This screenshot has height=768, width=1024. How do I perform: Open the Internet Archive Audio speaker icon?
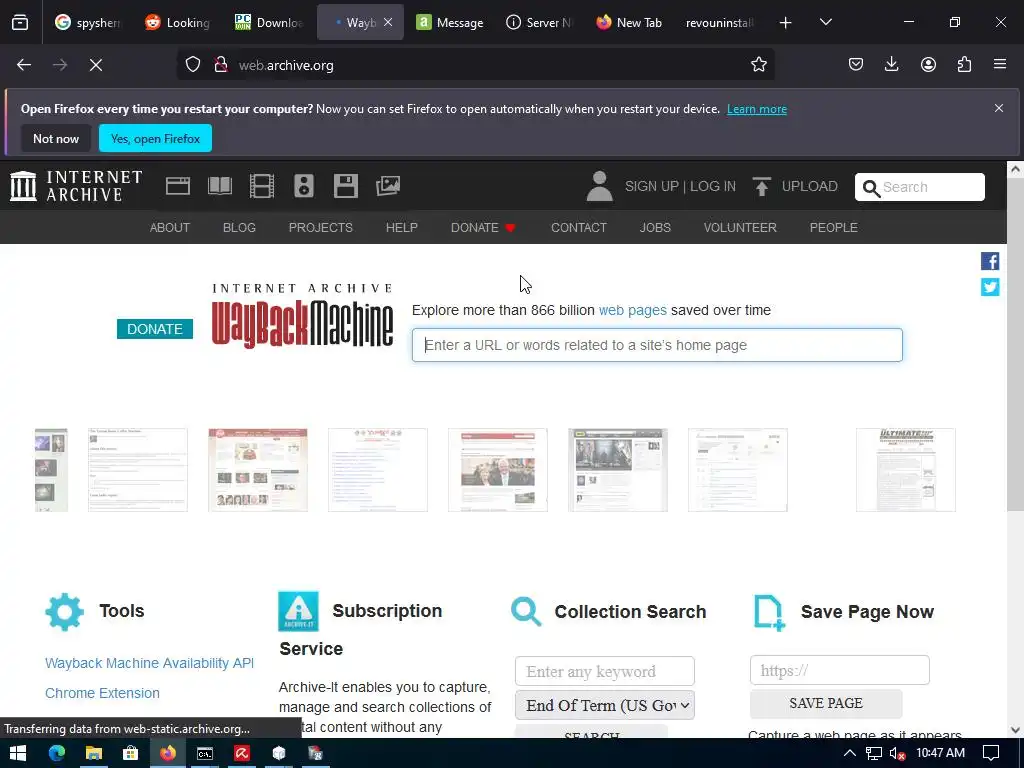304,186
